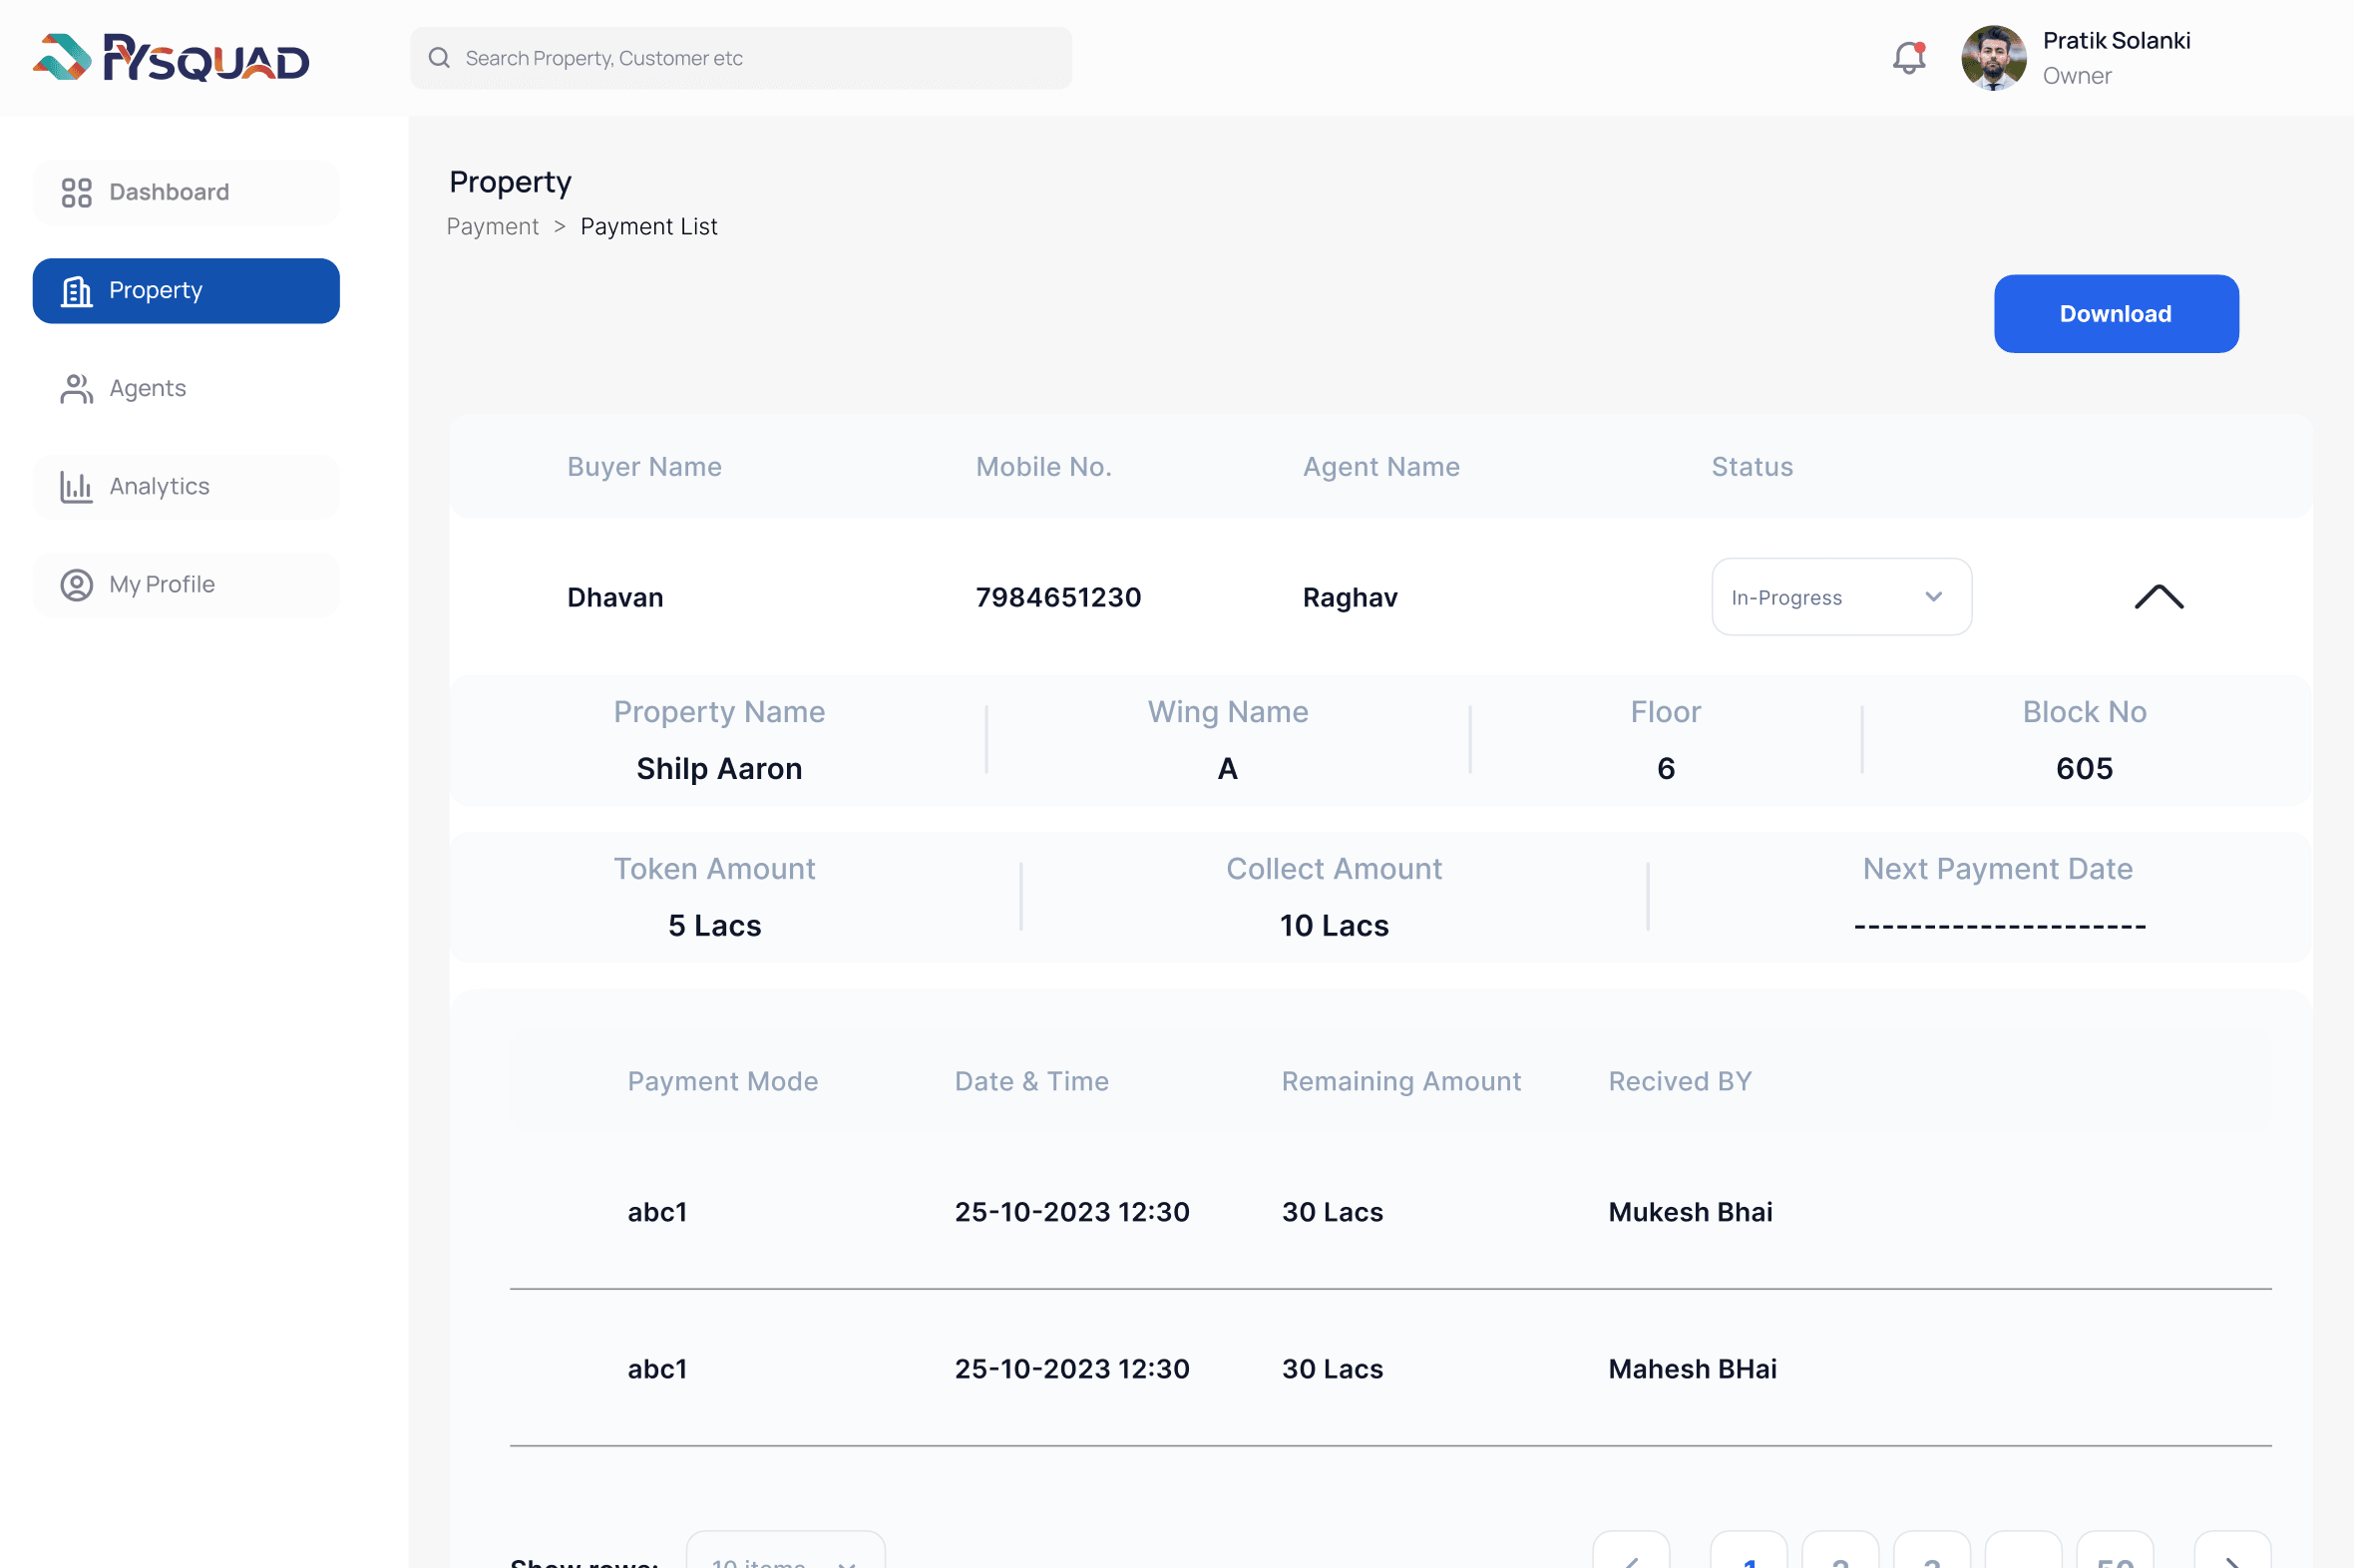Viewport: 2354px width, 1568px height.
Task: Click Pratik Solanki's profile avatar
Action: 1992,57
